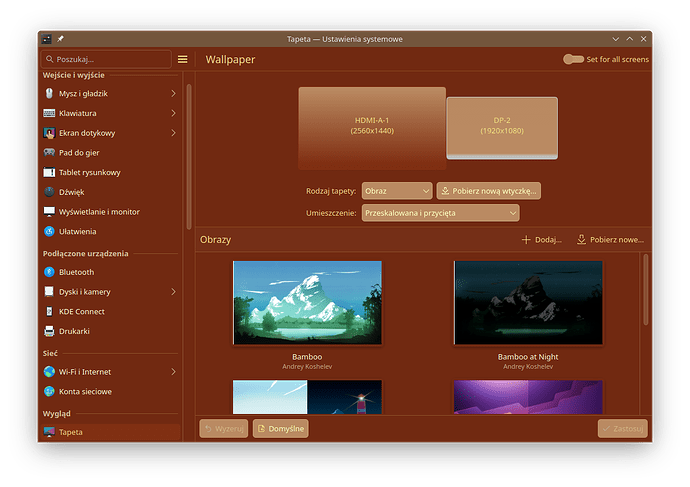Toggle Set for all screens switch

pyautogui.click(x=573, y=59)
